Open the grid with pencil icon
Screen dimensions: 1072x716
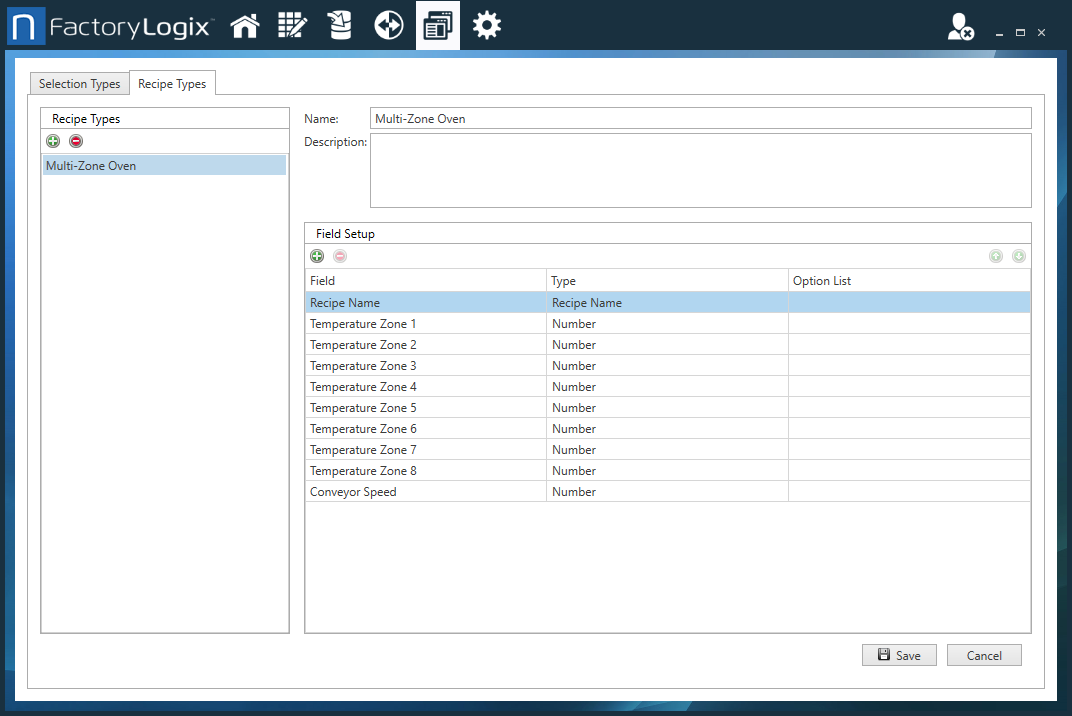(292, 26)
